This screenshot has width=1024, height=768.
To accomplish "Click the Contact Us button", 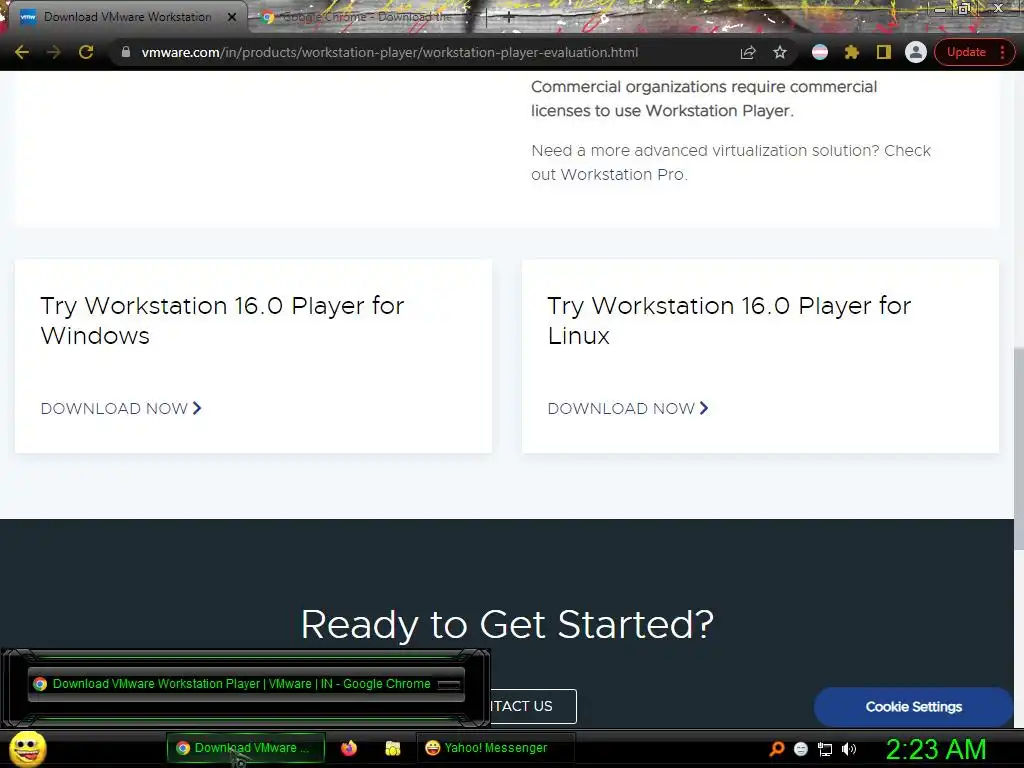I will pos(533,707).
